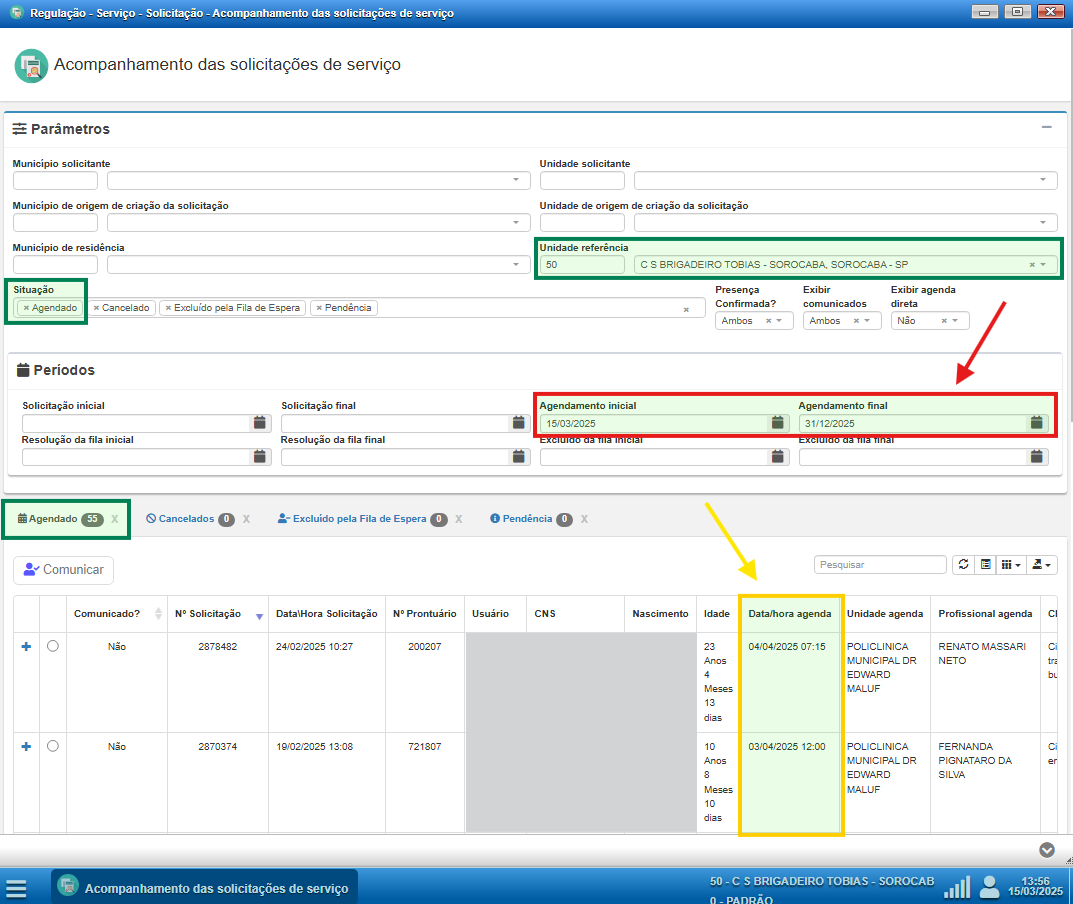Select radio button for solicitation 2878482

[x=53, y=647]
